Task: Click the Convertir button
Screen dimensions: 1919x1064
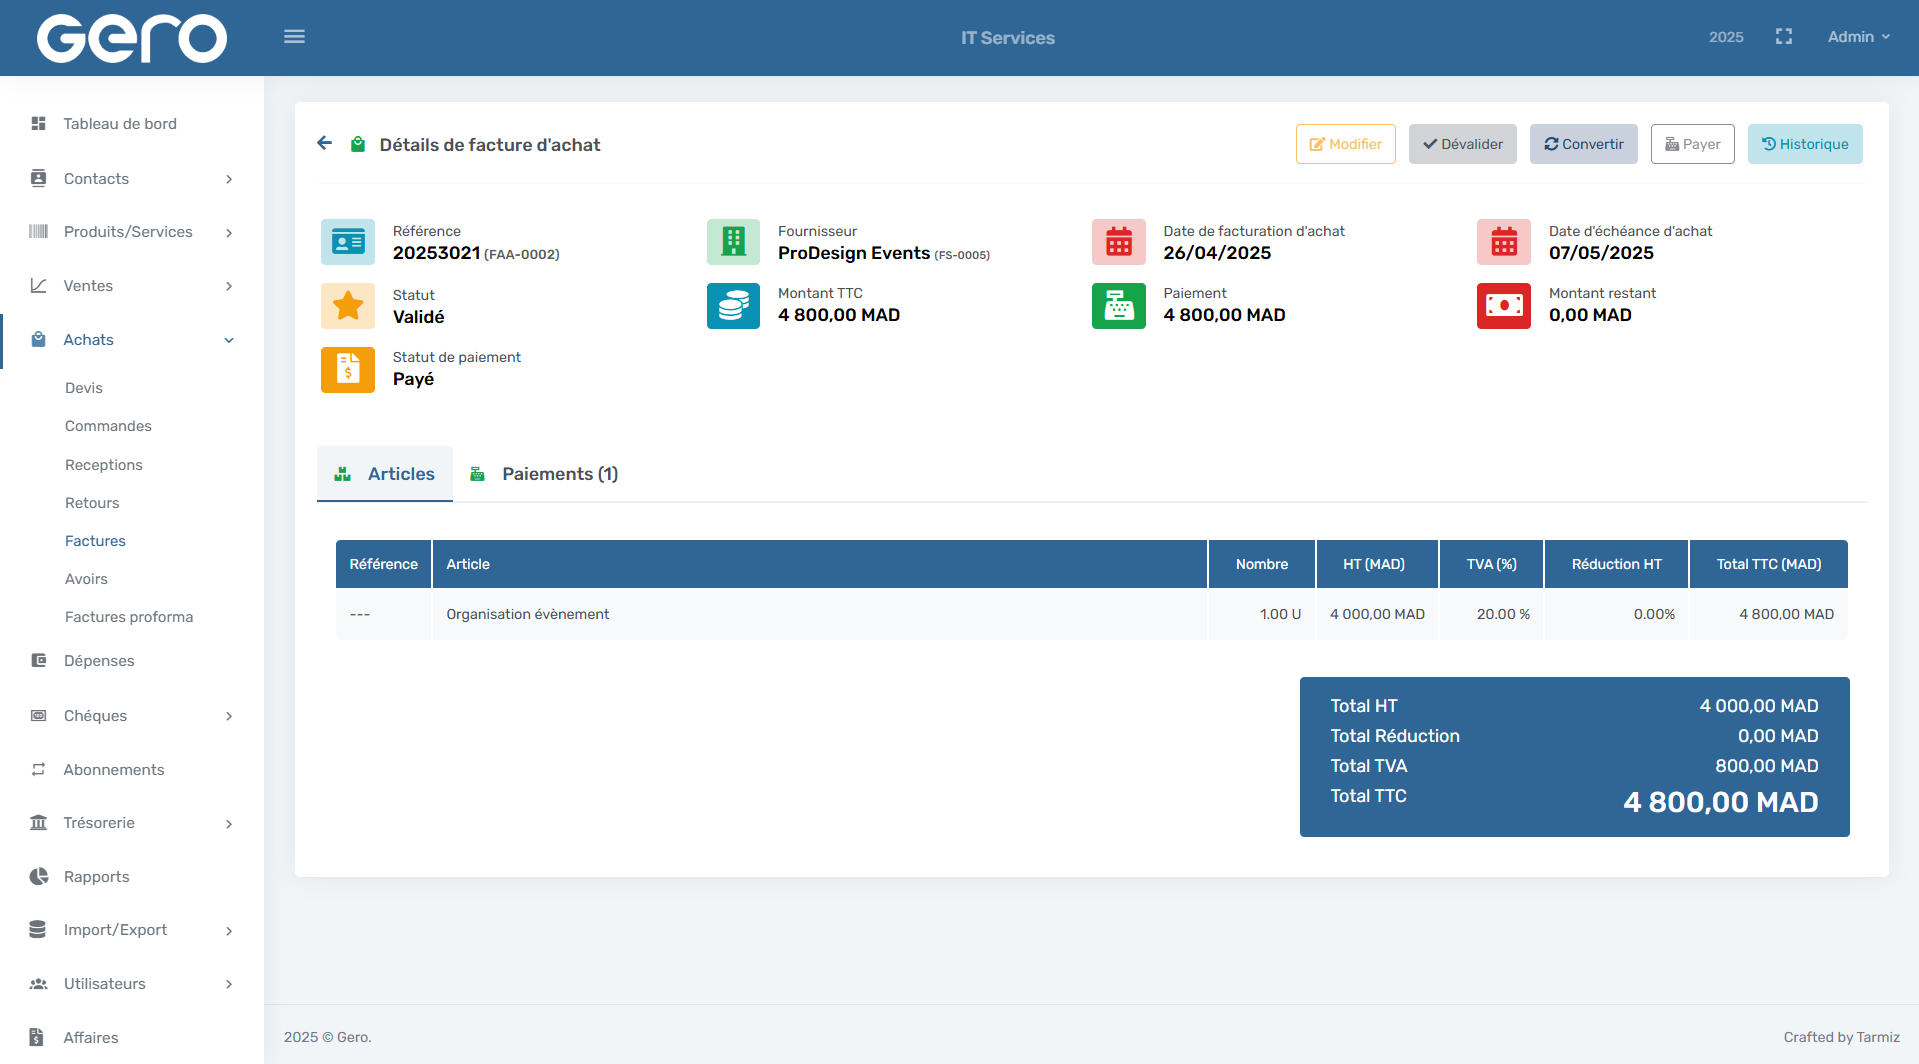Action: point(1583,144)
